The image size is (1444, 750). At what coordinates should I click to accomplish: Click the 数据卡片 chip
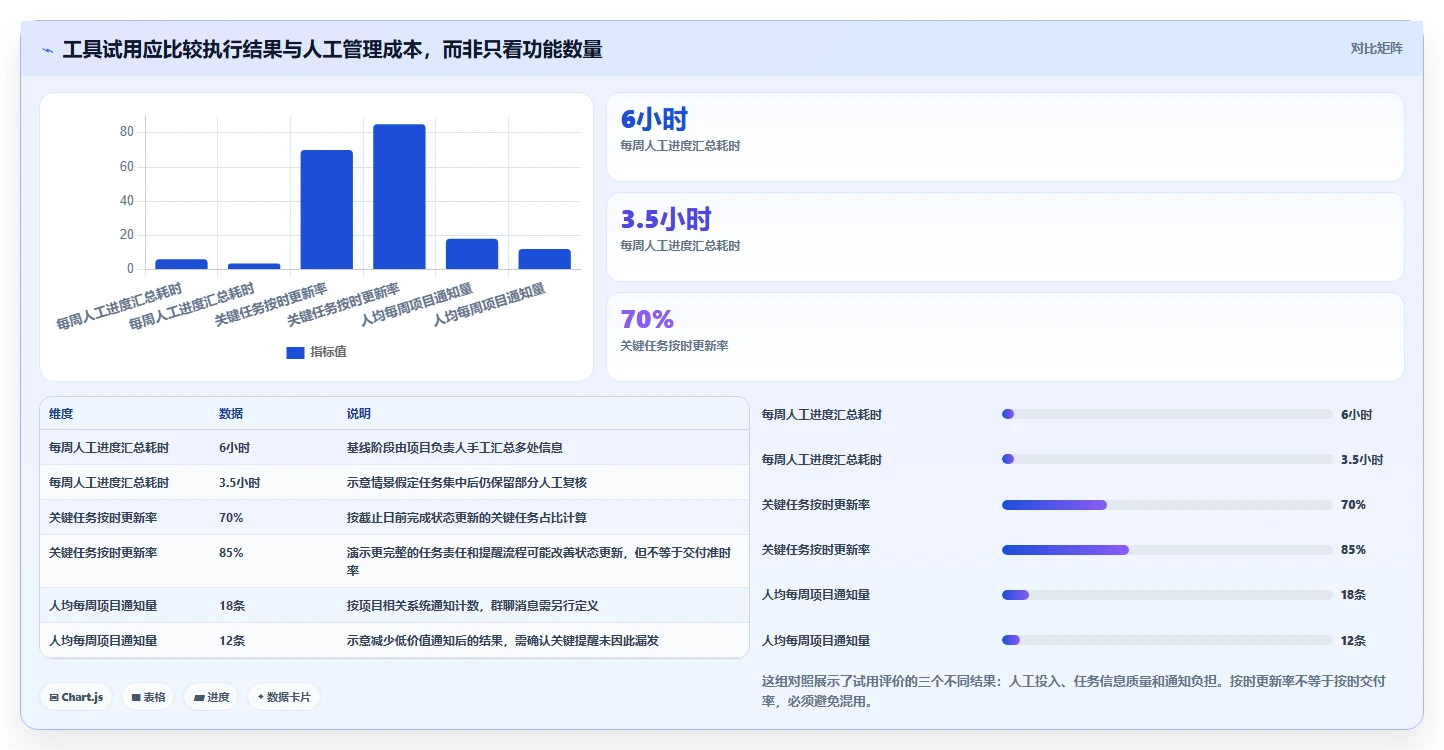pyautogui.click(x=284, y=697)
